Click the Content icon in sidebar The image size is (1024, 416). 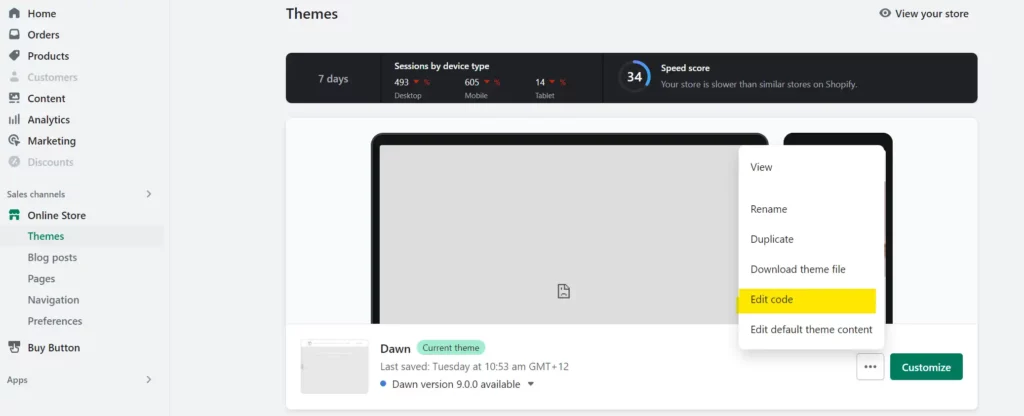[14, 99]
